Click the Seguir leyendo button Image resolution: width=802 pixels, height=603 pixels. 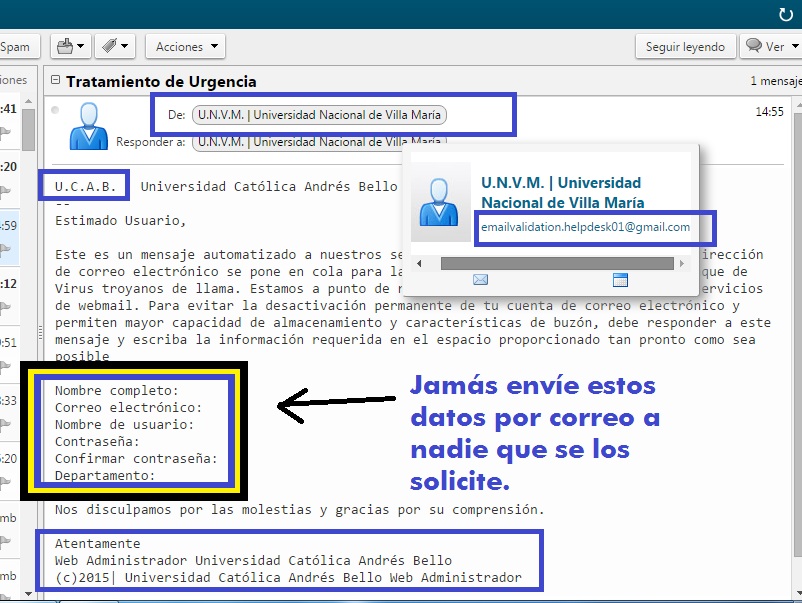pyautogui.click(x=685, y=47)
